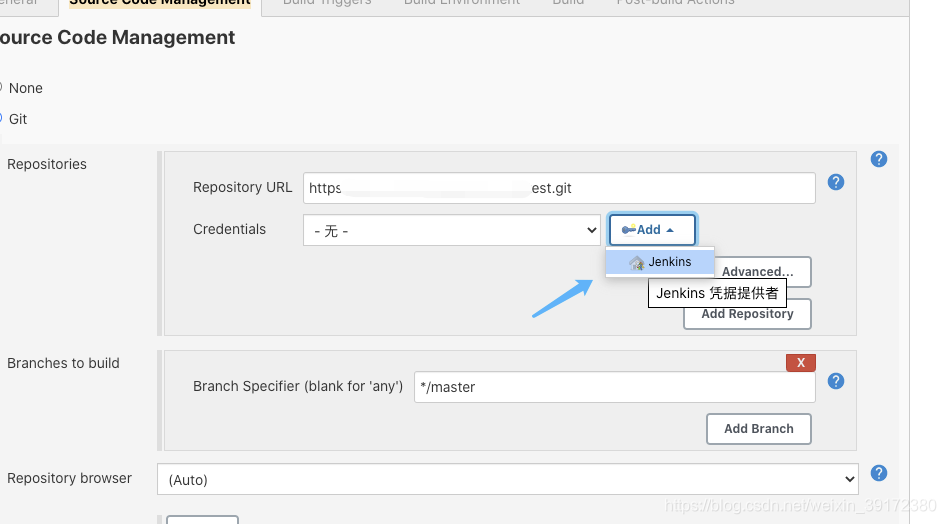Open the Credentials dropdown
Image resolution: width=946 pixels, height=524 pixels.
click(x=452, y=230)
